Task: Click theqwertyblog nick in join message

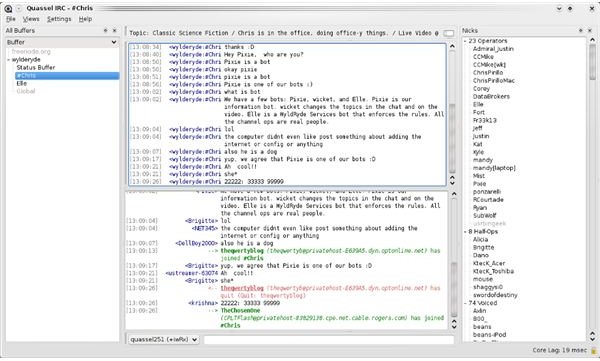Action: [242, 251]
